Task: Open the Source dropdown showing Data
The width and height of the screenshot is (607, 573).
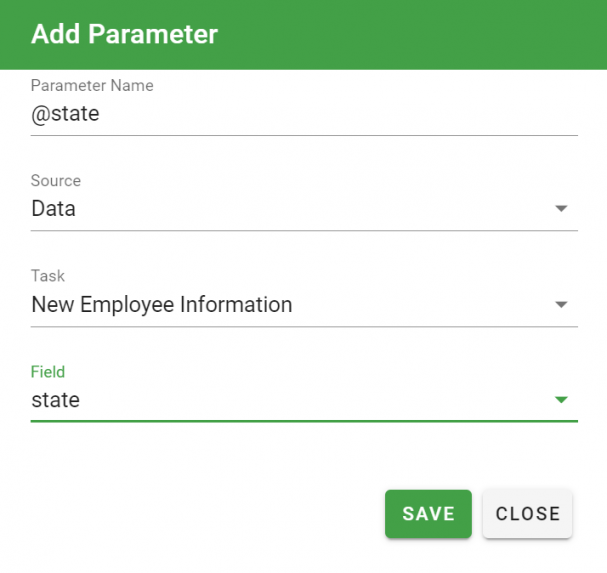Action: (304, 209)
